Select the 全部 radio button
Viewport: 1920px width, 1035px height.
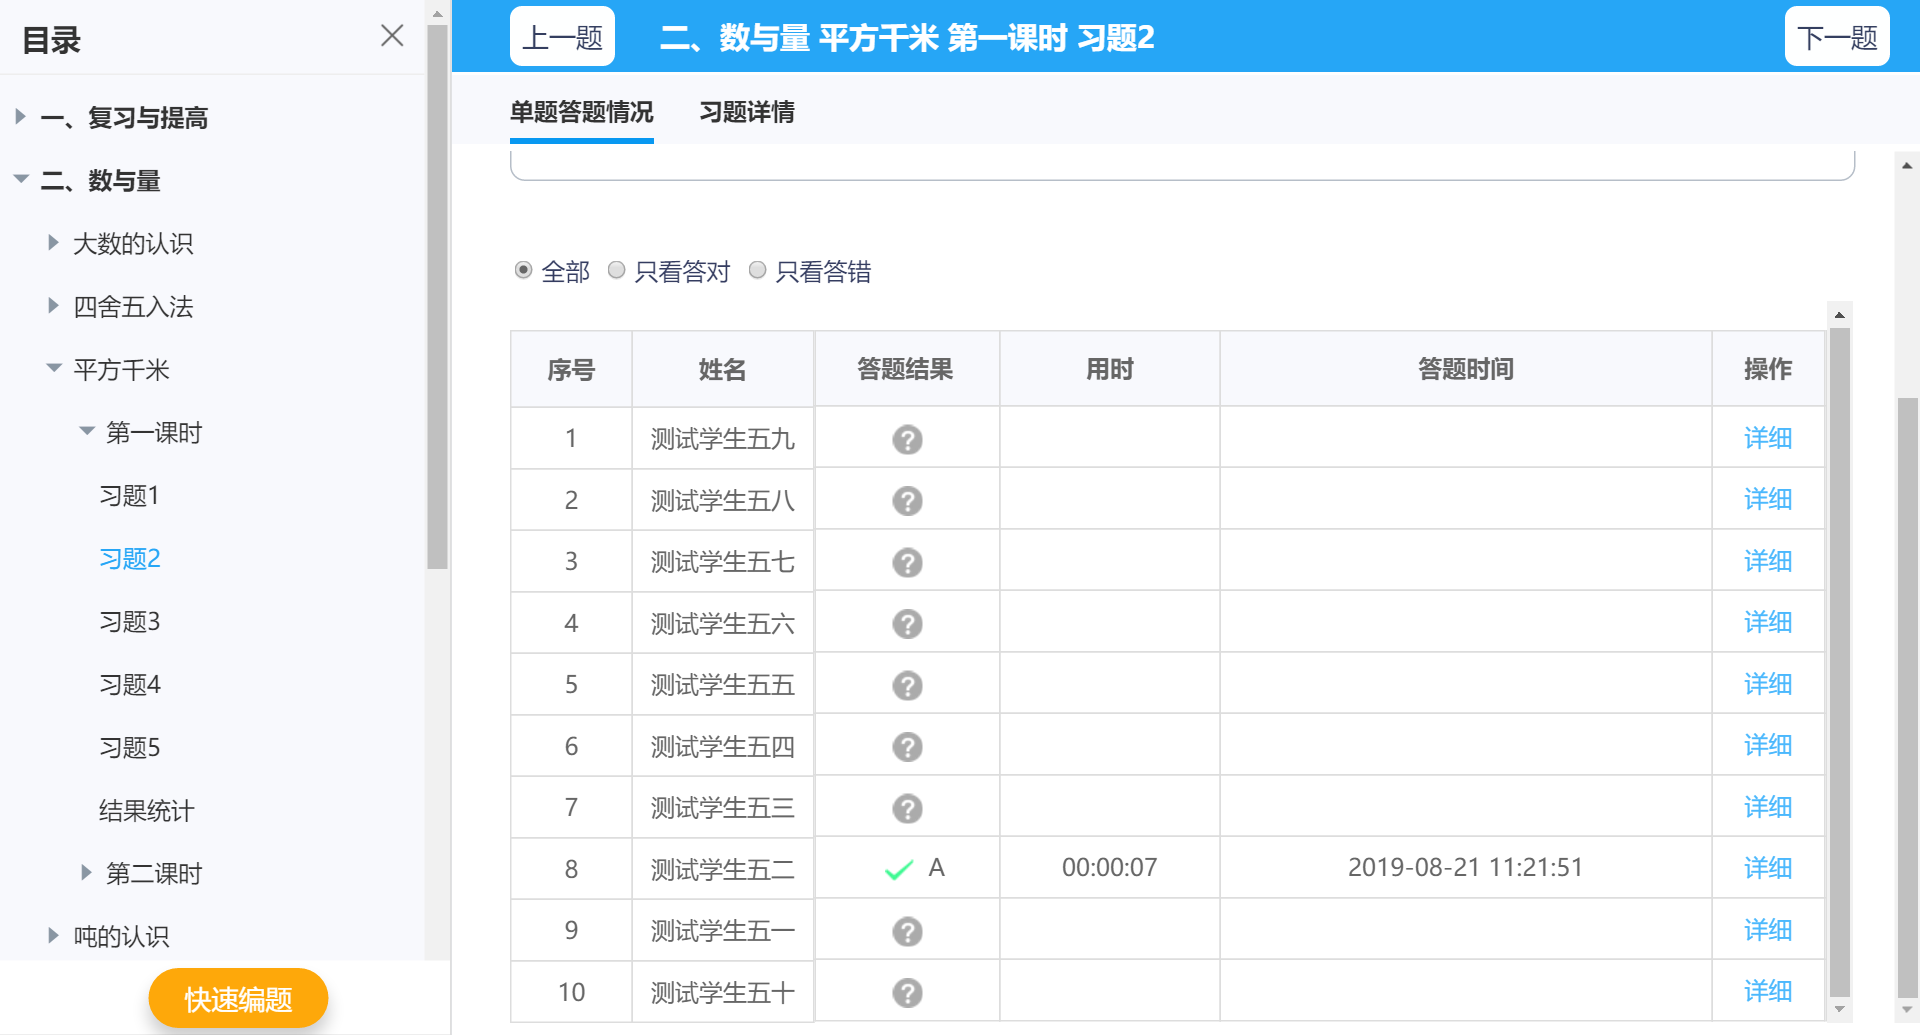point(523,270)
